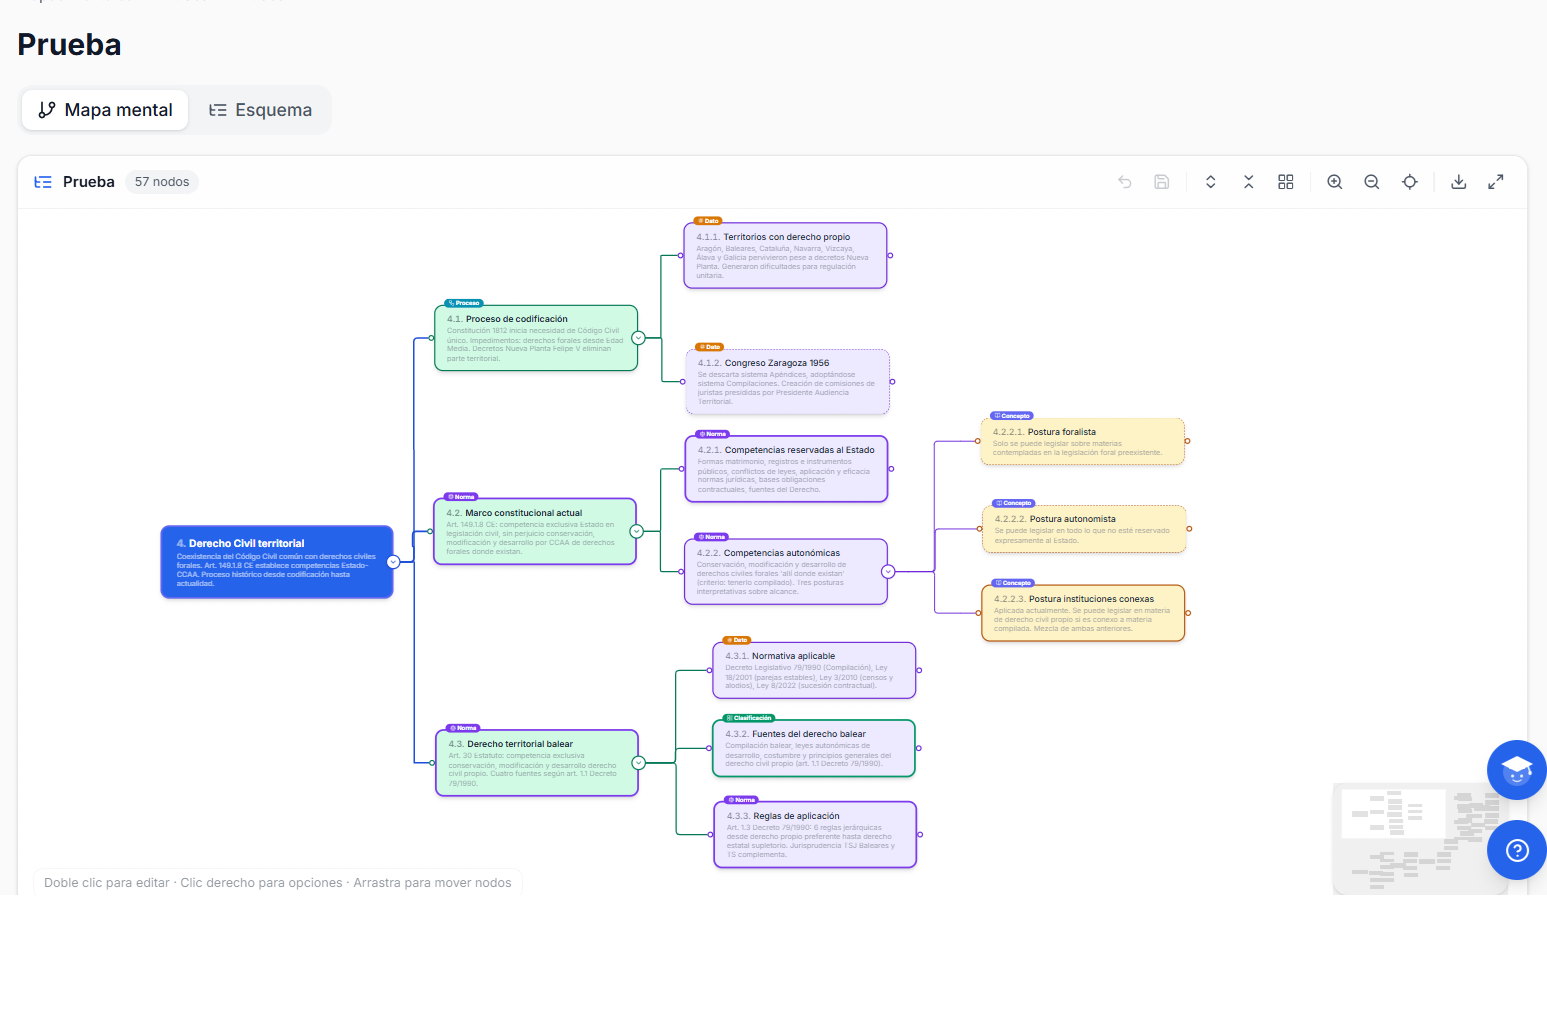Collapse the 4. Derecho Civil territorial root node
Screen dimensions: 1547x1024
[393, 561]
